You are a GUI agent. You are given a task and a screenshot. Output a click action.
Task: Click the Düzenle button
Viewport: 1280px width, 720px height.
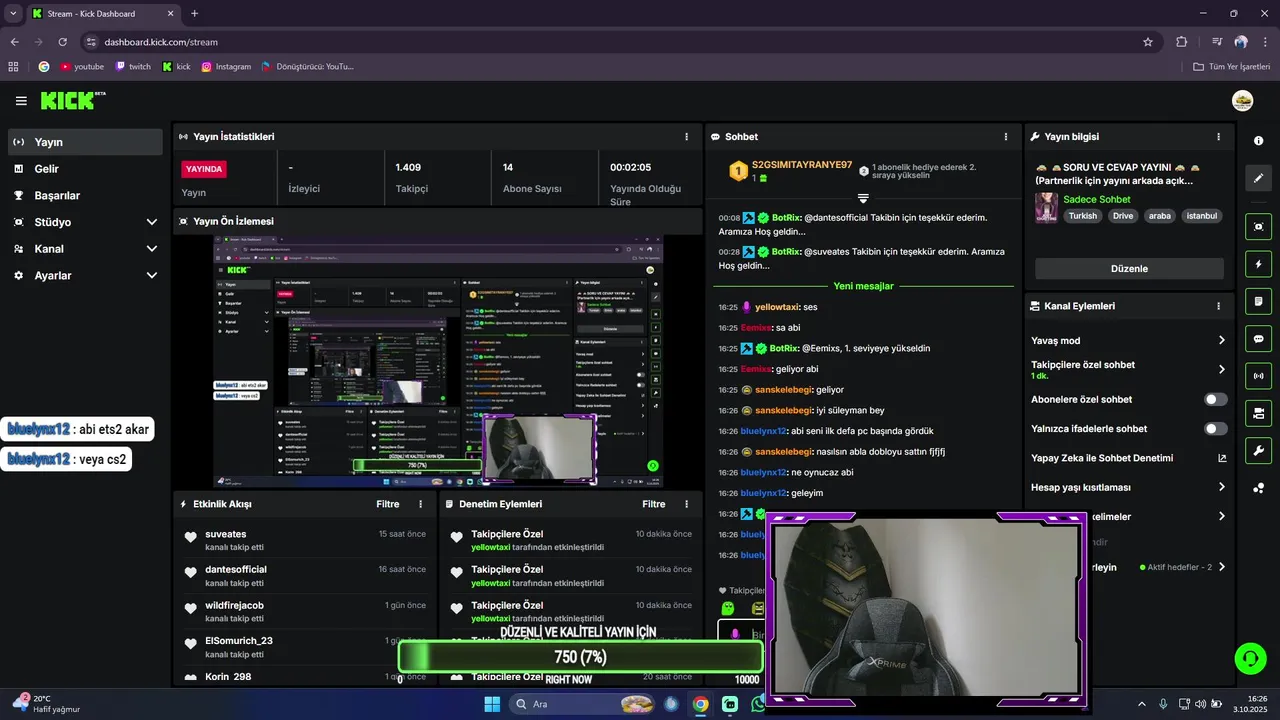coord(1129,268)
